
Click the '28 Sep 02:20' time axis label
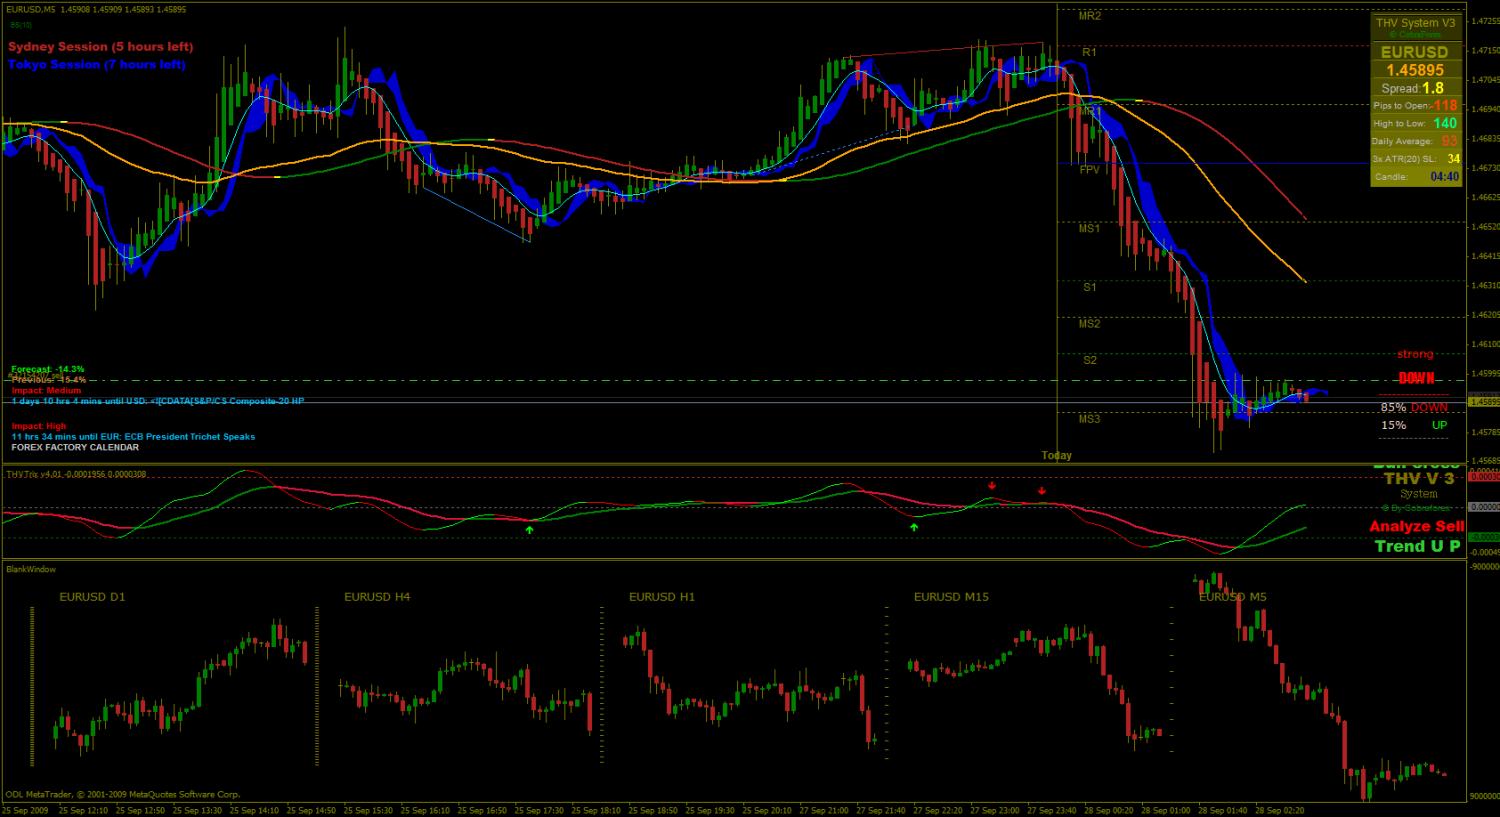point(1279,810)
